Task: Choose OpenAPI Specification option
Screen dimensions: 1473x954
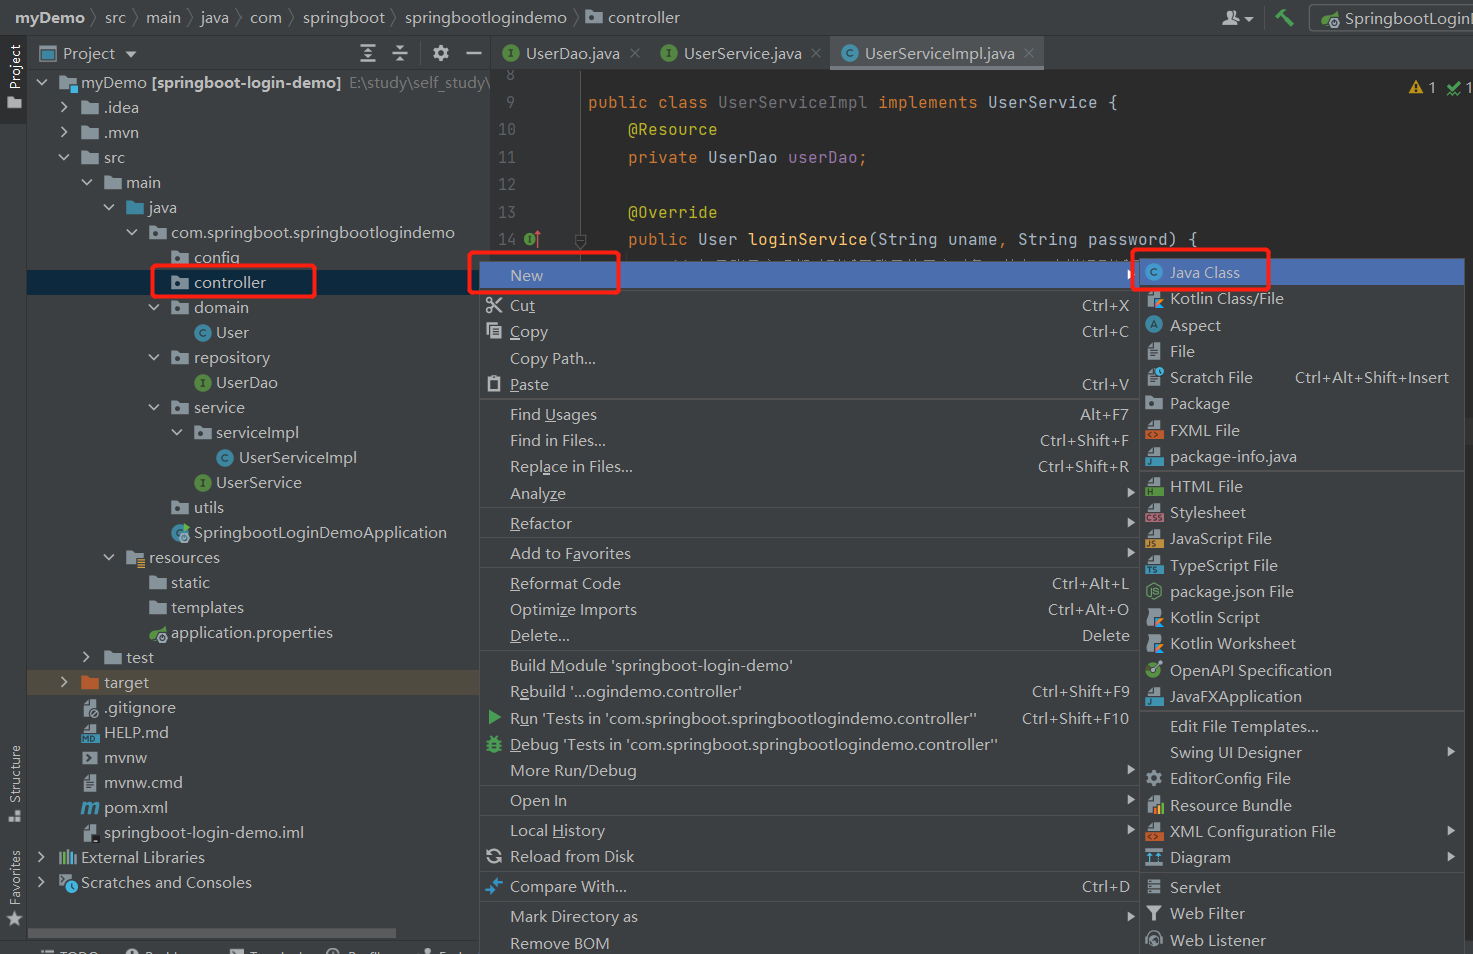Action: click(1302, 670)
